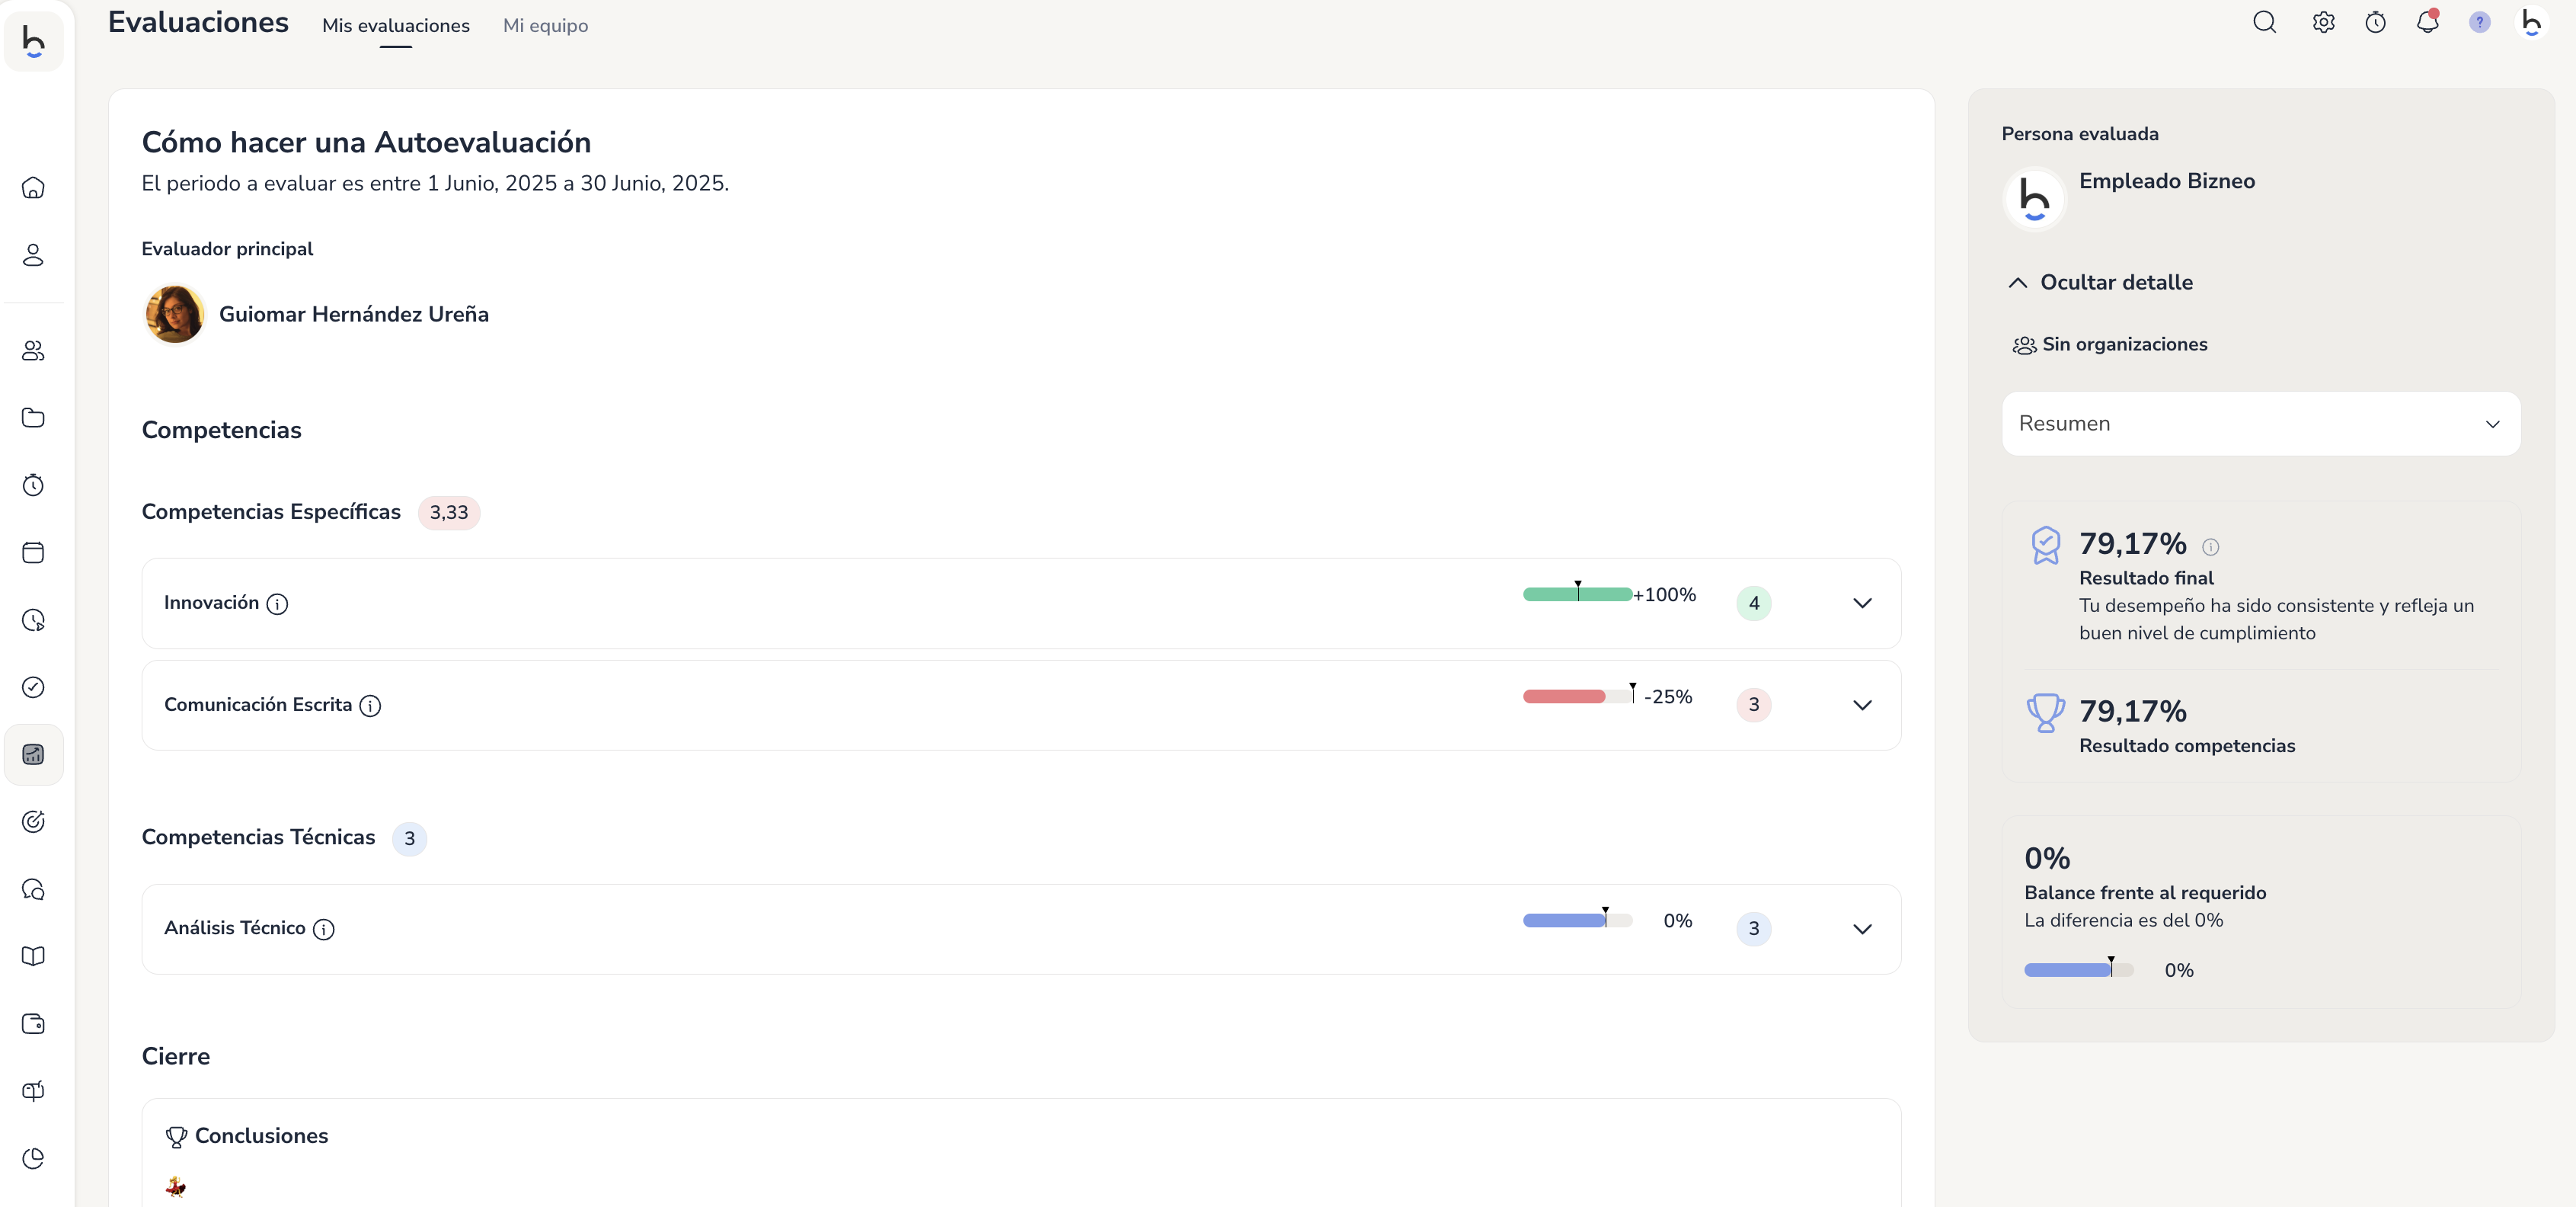This screenshot has width=2576, height=1207.
Task: Show info for Análisis Técnico competency
Action: click(324, 929)
